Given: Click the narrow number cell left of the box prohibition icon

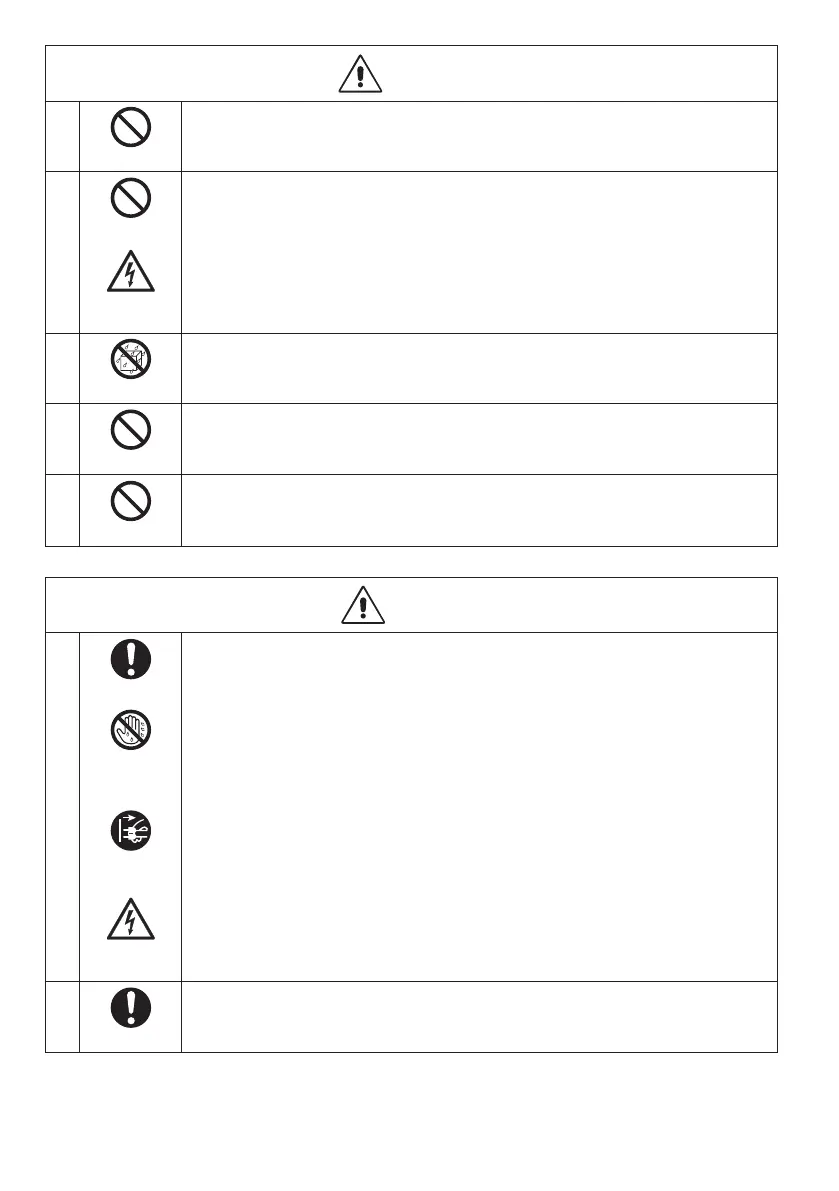Looking at the screenshot, I should click(x=62, y=368).
